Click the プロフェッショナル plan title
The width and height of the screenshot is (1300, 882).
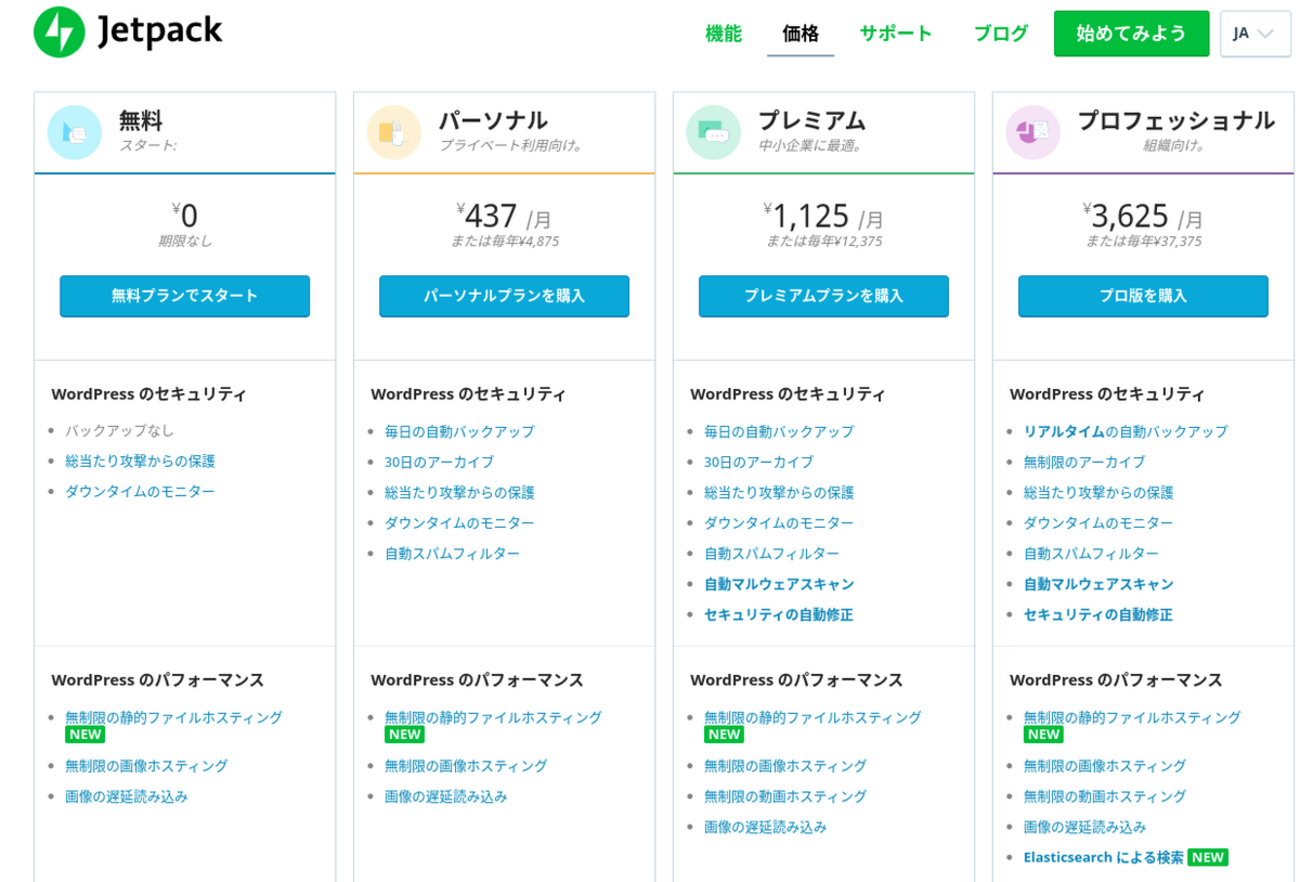tap(1175, 121)
